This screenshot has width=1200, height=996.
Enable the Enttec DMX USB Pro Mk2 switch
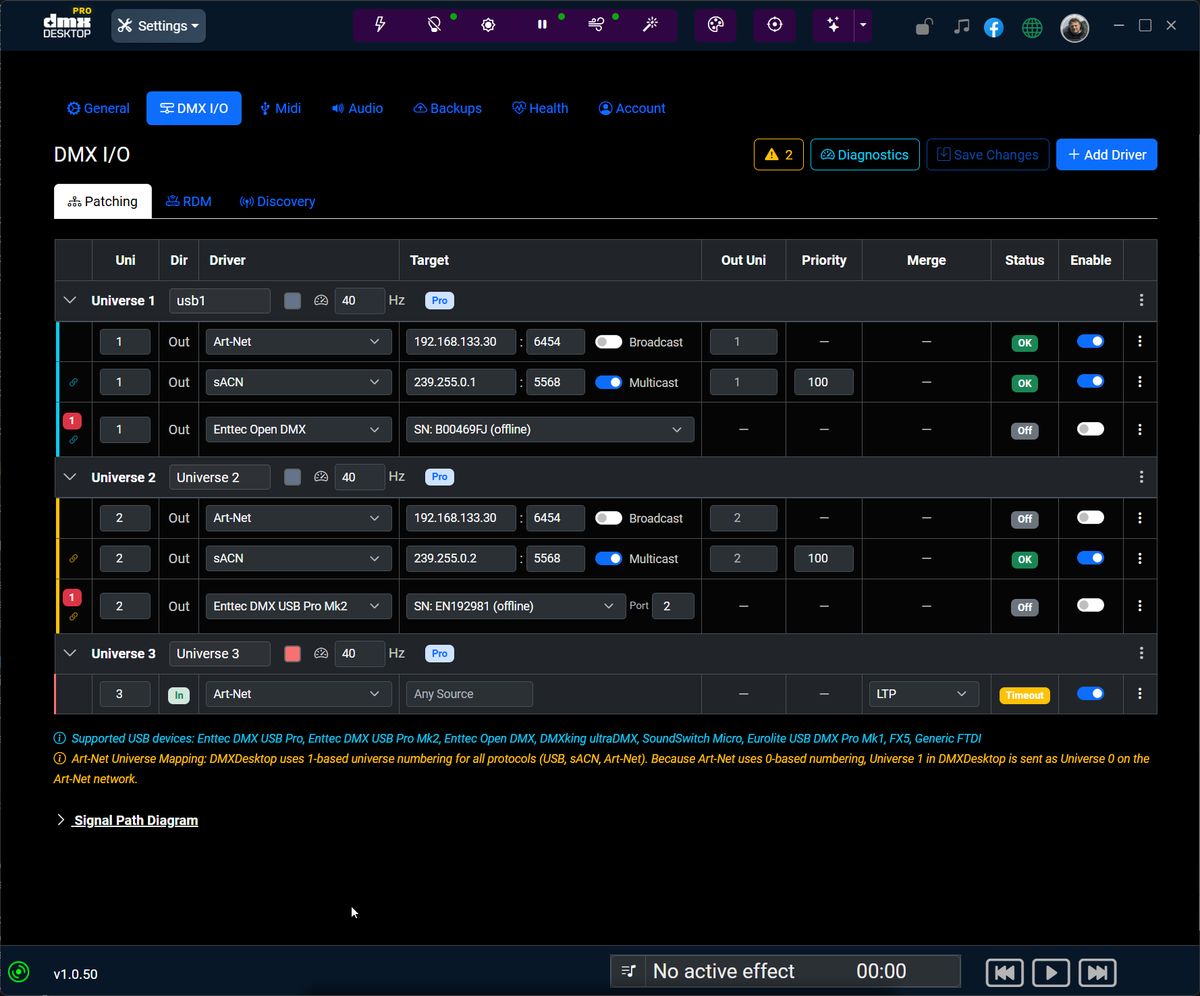coord(1090,605)
